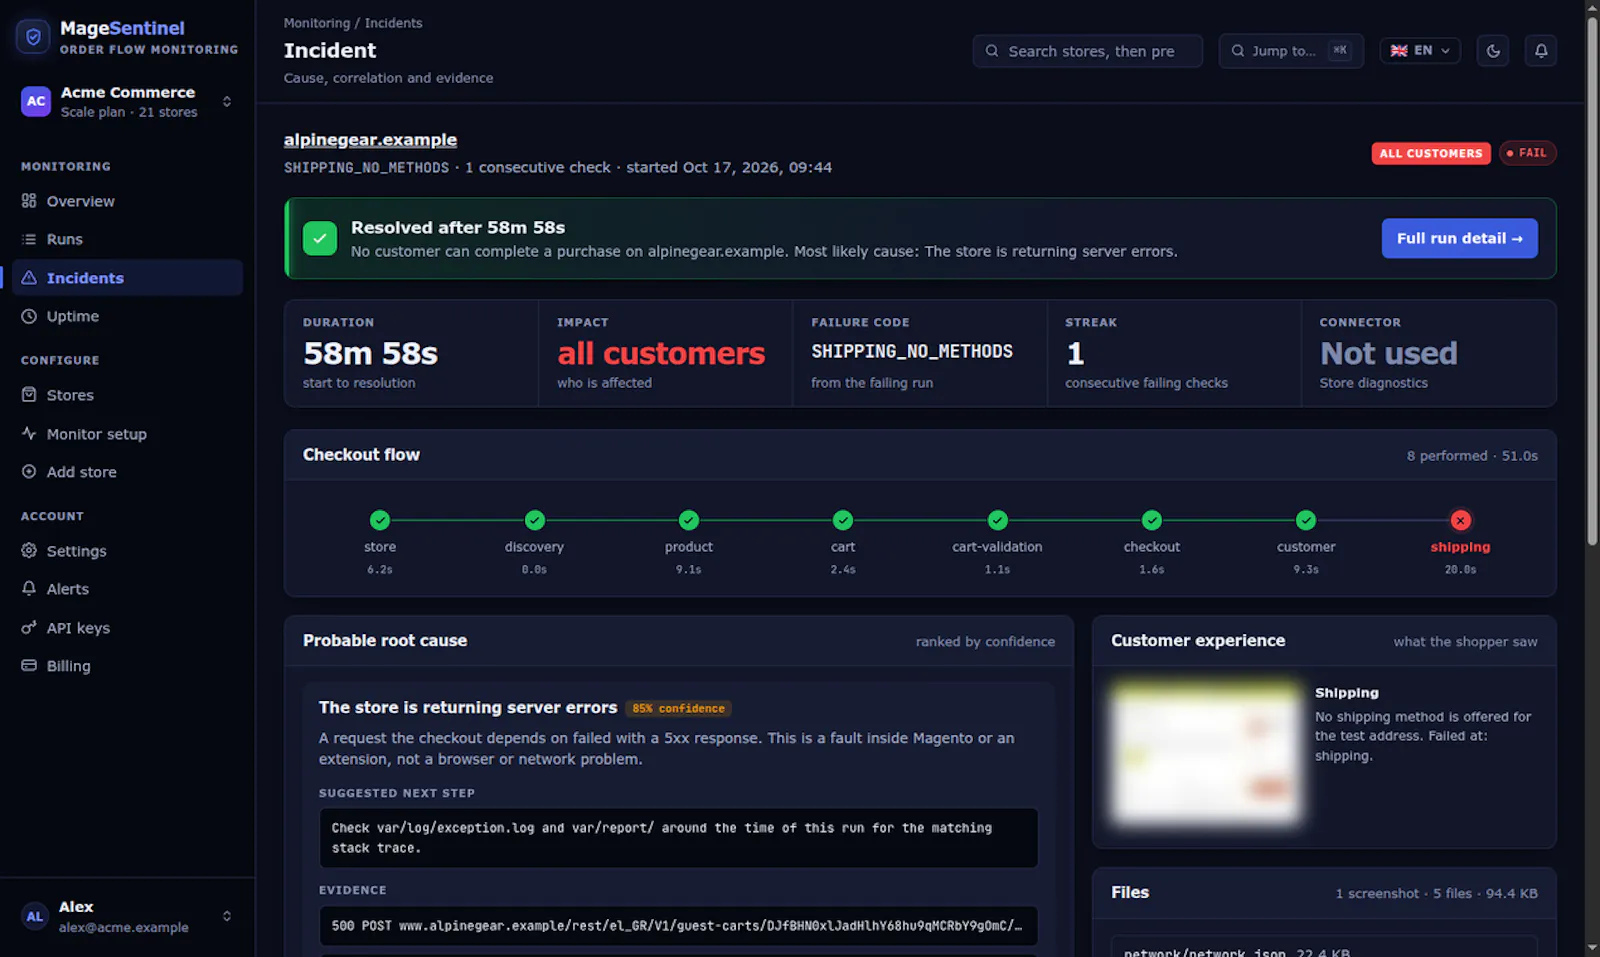Click the green resolved checkmark icon

coord(320,238)
